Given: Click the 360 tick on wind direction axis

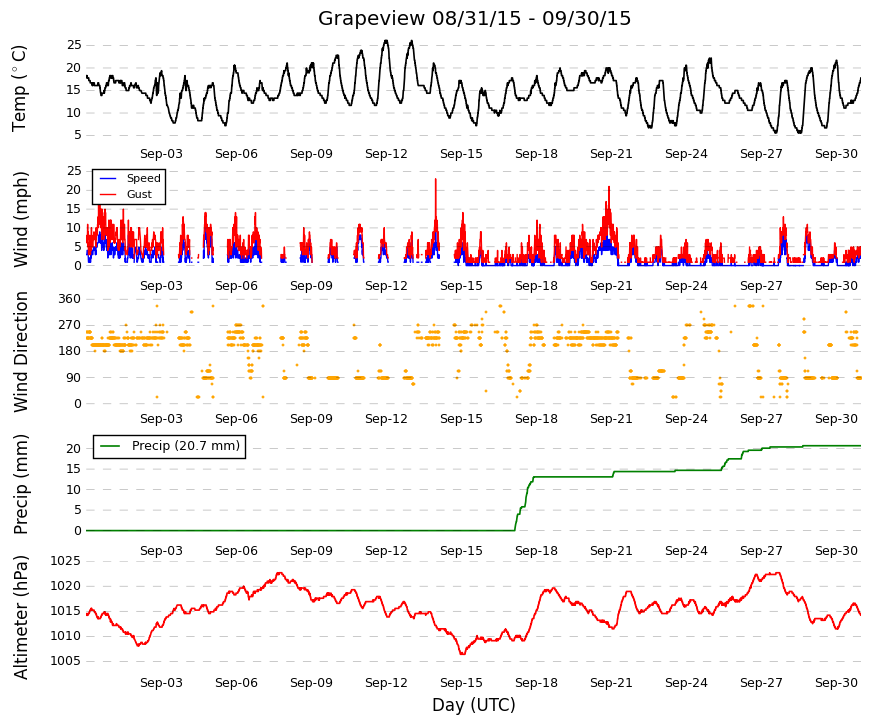Looking at the screenshot, I should (x=70, y=299).
